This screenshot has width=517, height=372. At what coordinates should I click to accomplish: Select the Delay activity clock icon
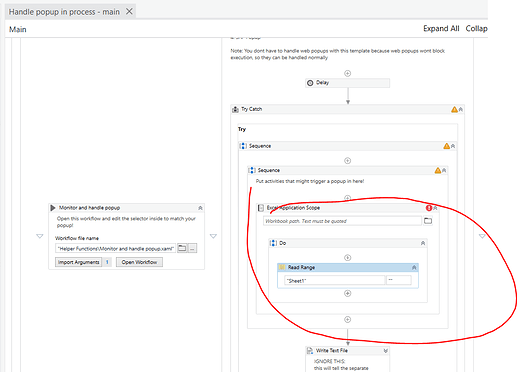coord(310,83)
